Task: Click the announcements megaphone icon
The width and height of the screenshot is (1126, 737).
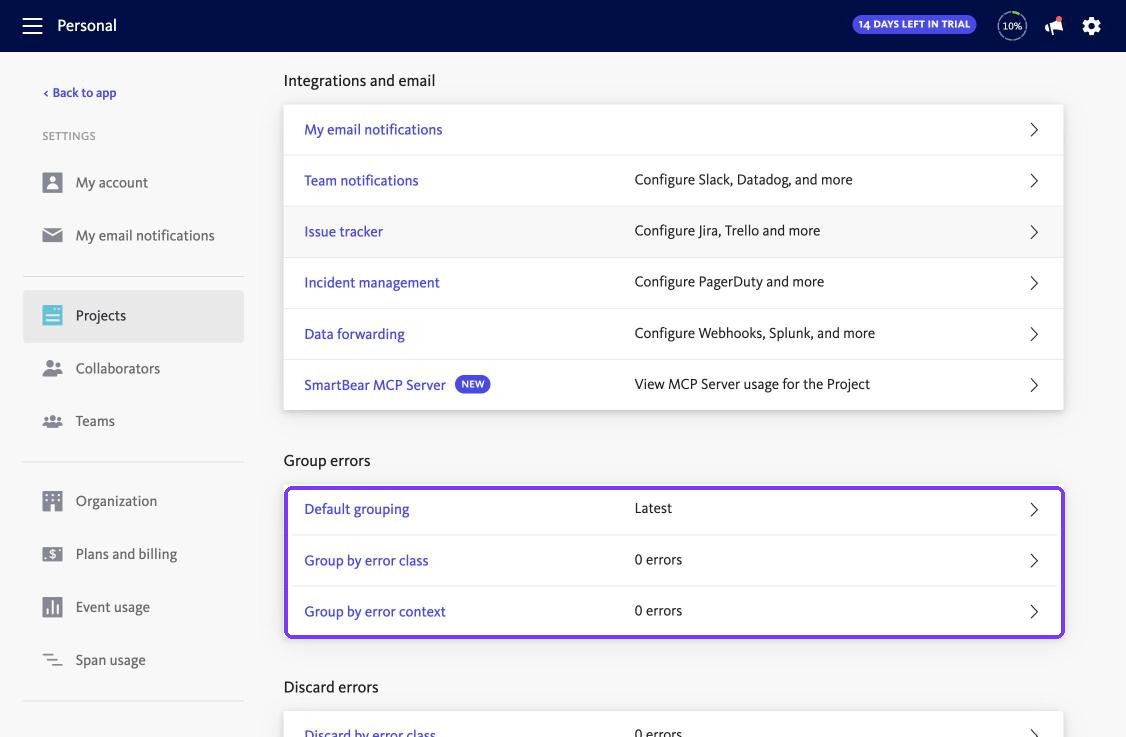Action: pos(1053,26)
